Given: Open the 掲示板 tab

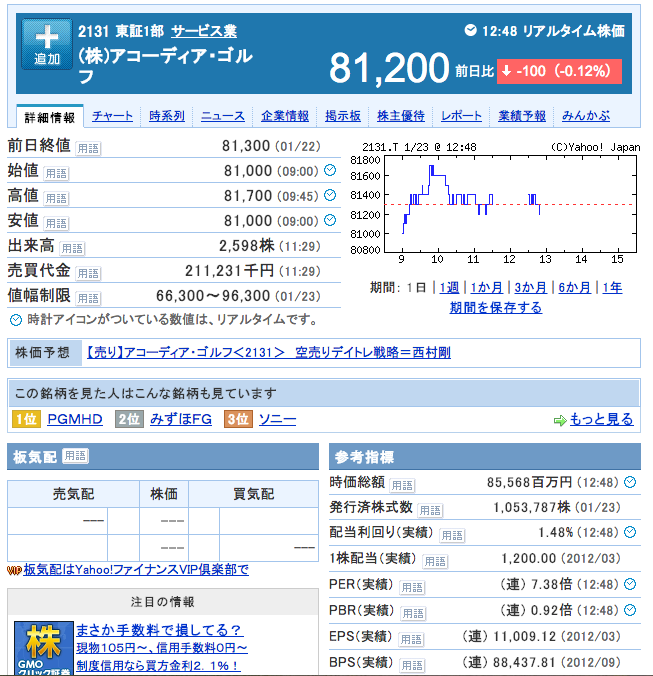Looking at the screenshot, I should (343, 116).
